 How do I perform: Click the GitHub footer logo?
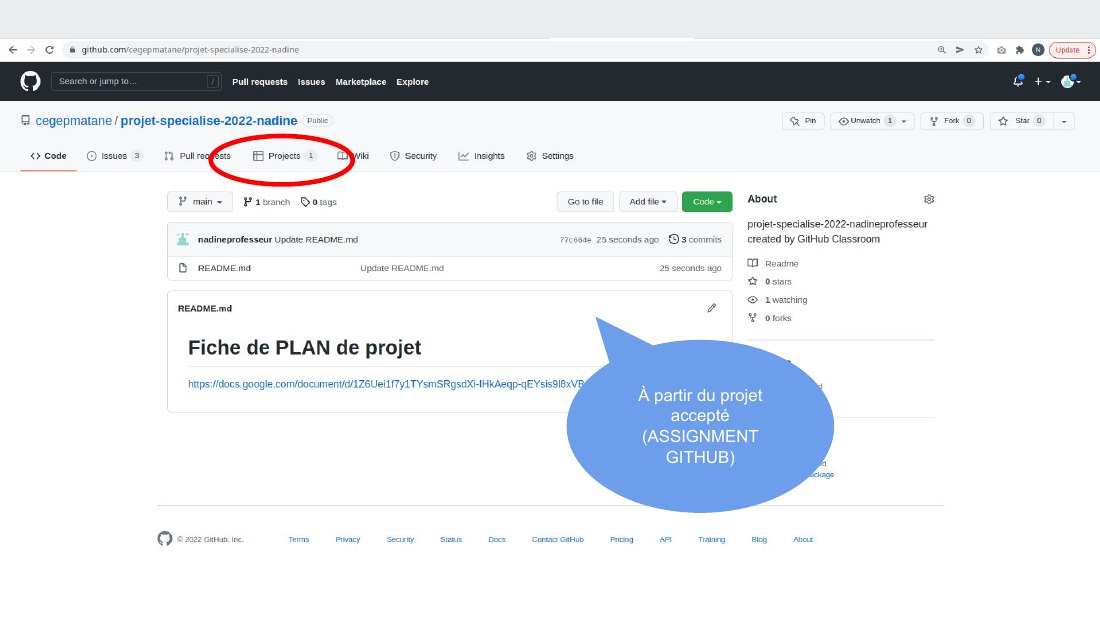[165, 538]
